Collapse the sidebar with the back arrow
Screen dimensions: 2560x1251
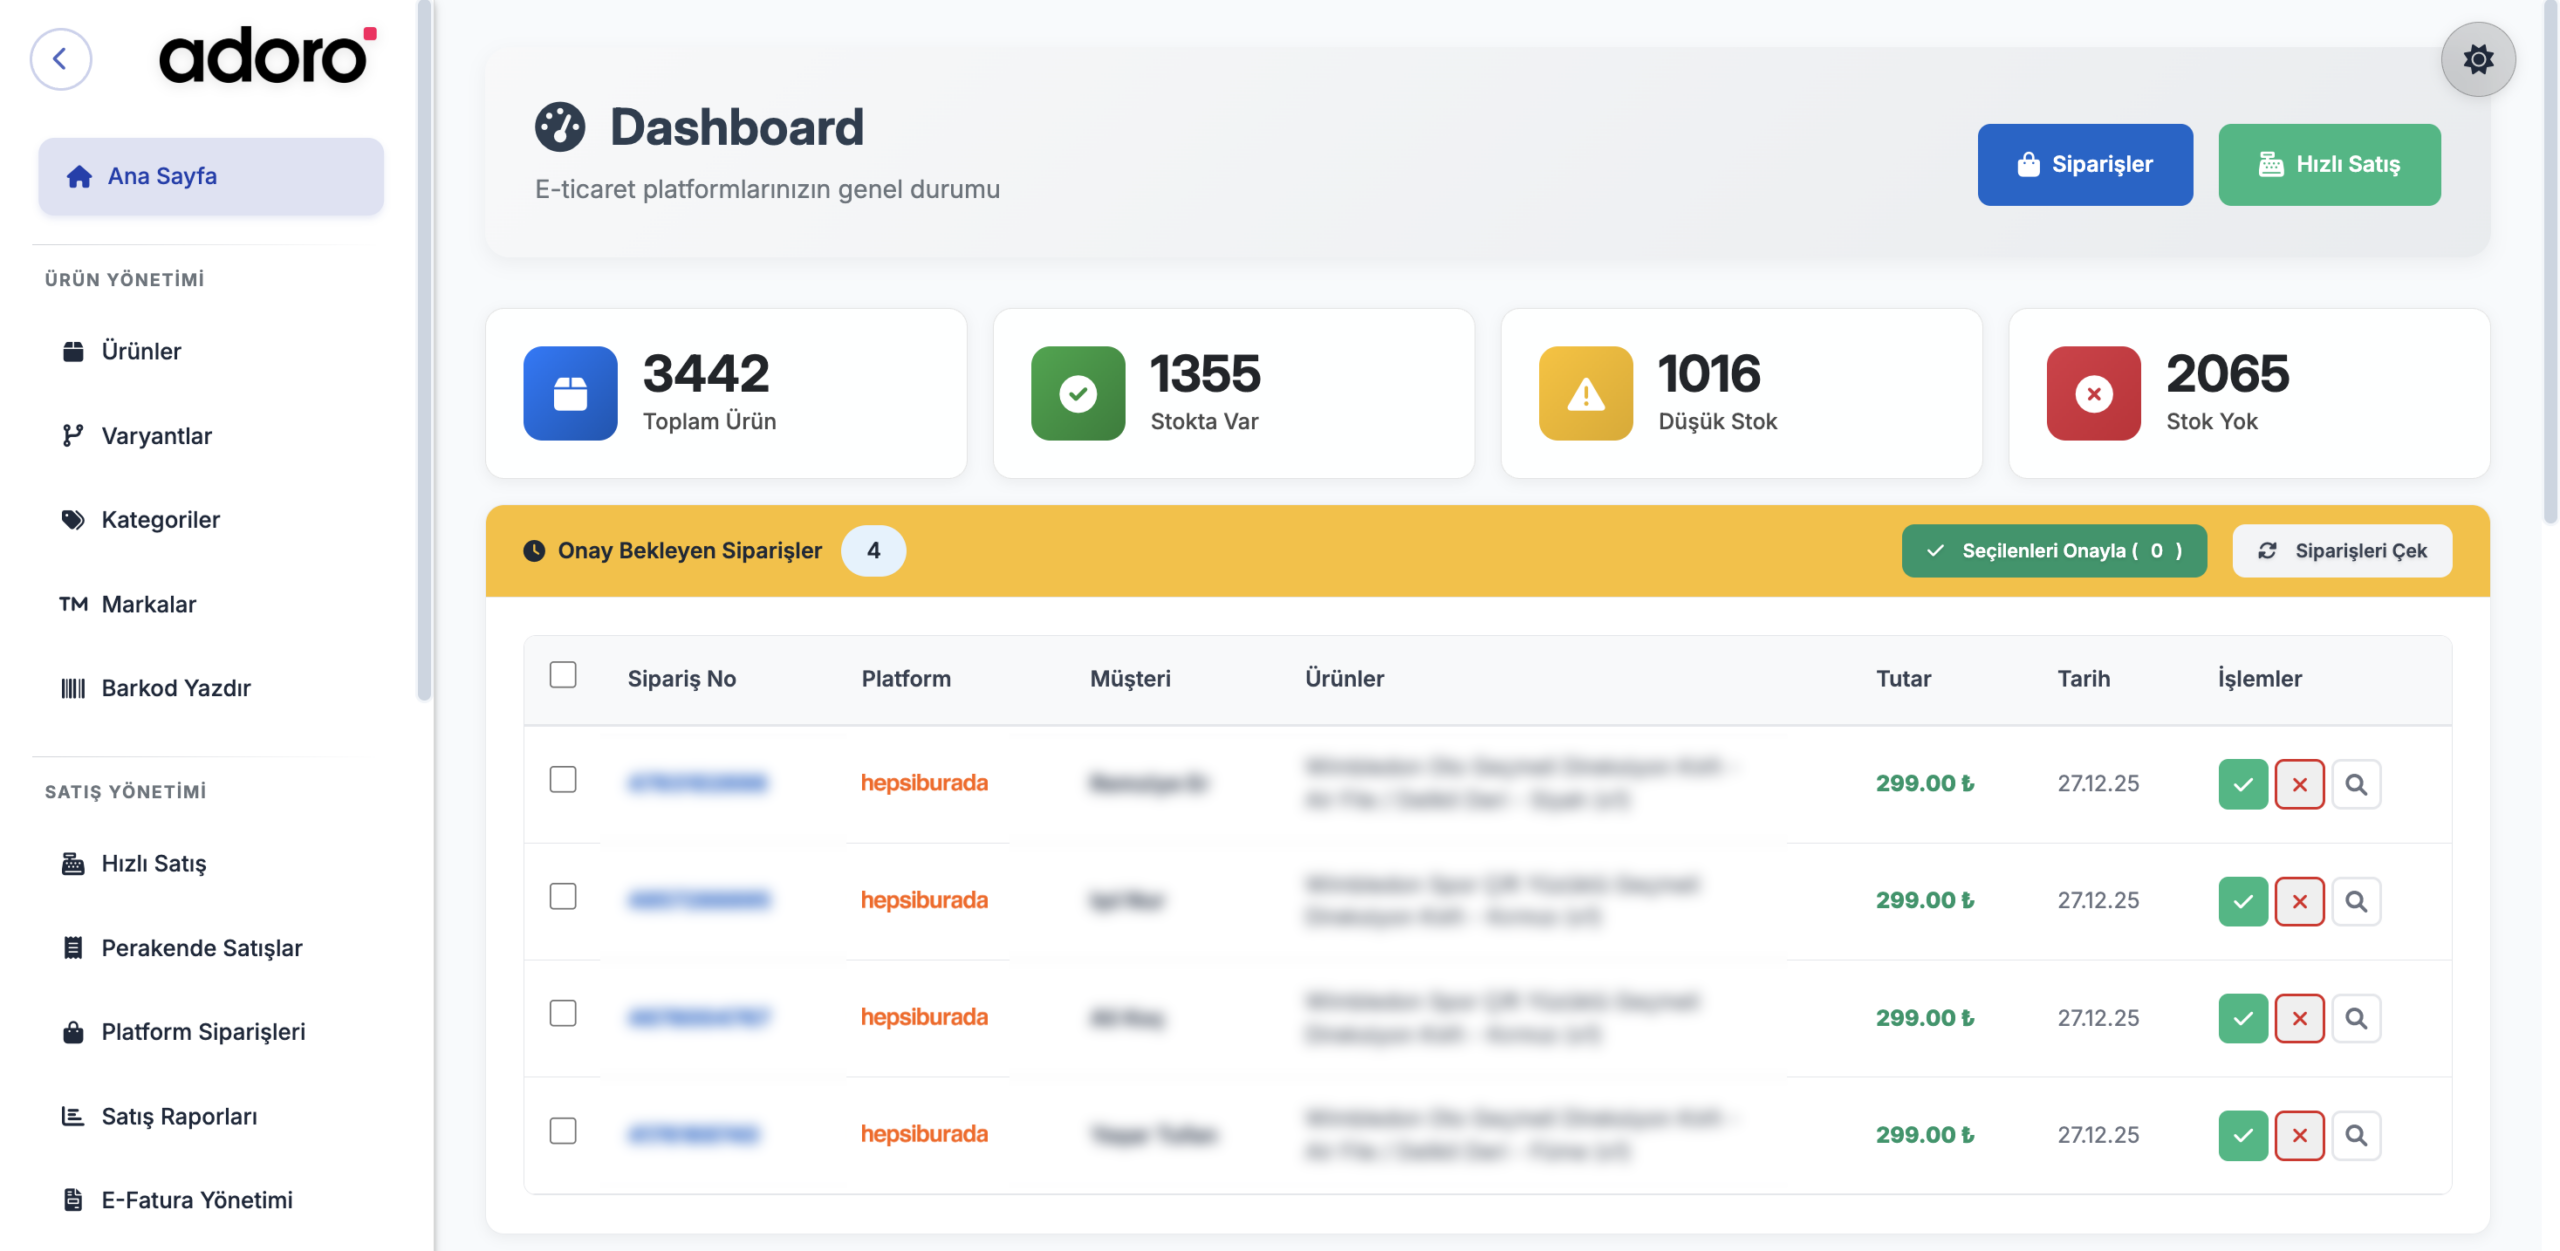(60, 59)
